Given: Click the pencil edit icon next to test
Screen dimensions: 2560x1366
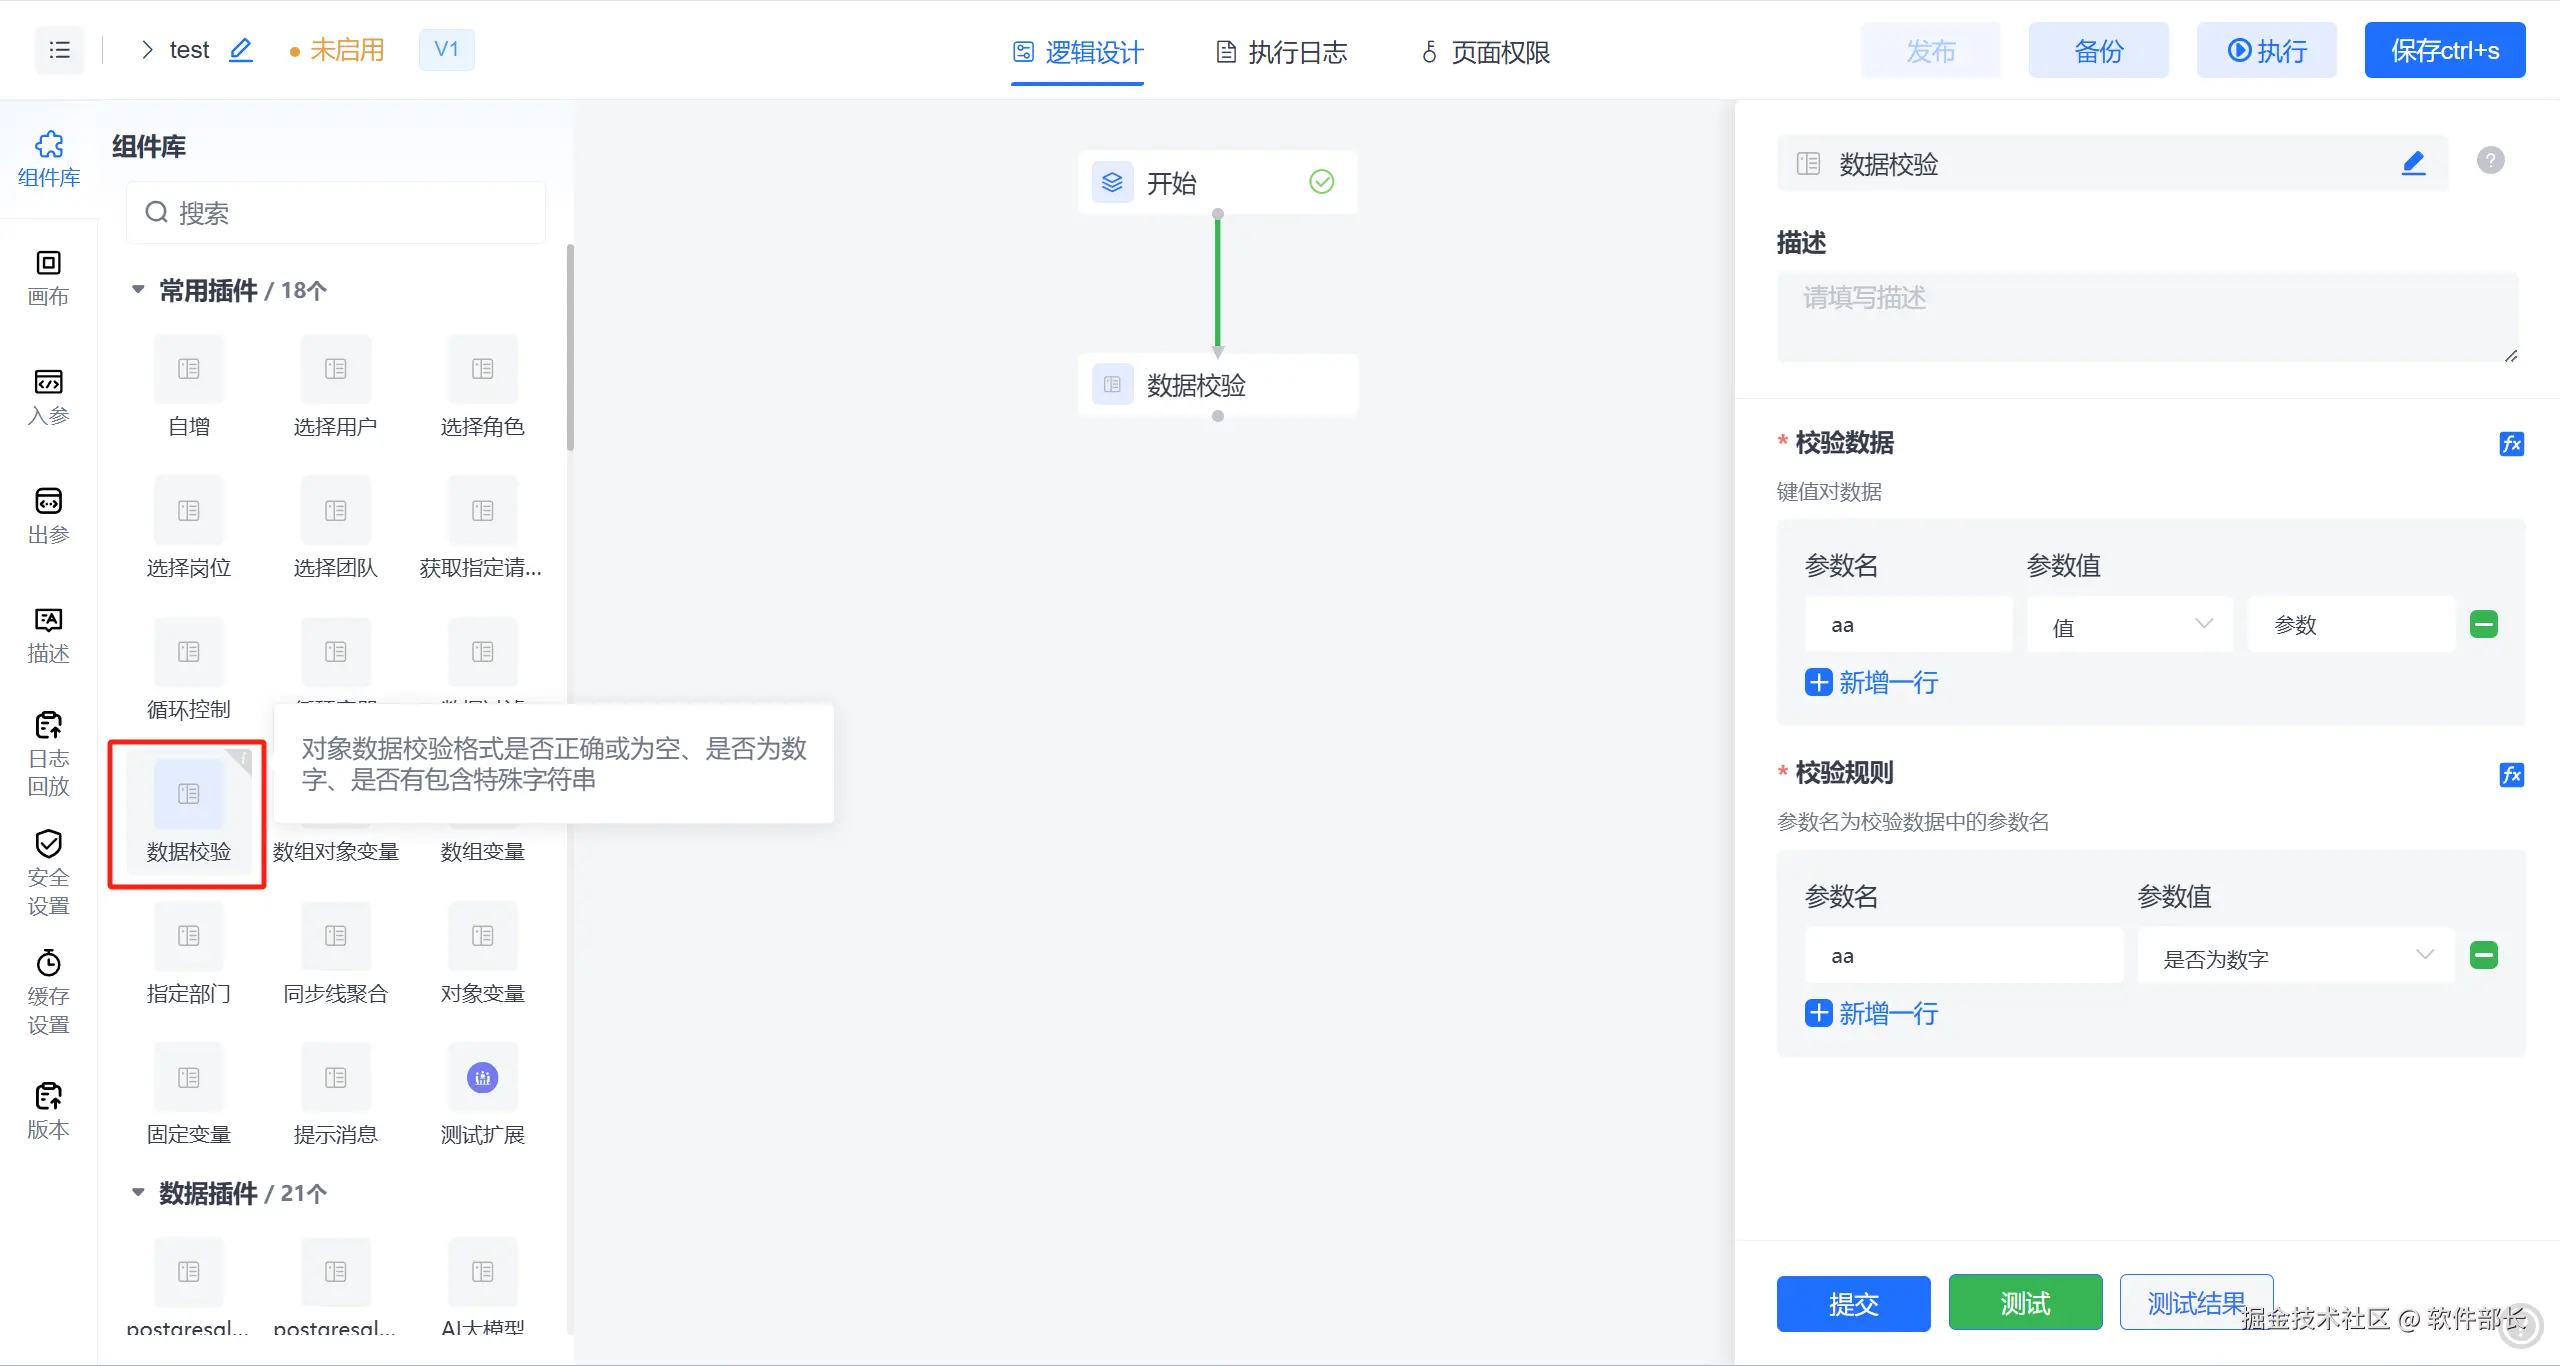Looking at the screenshot, I should tap(241, 50).
